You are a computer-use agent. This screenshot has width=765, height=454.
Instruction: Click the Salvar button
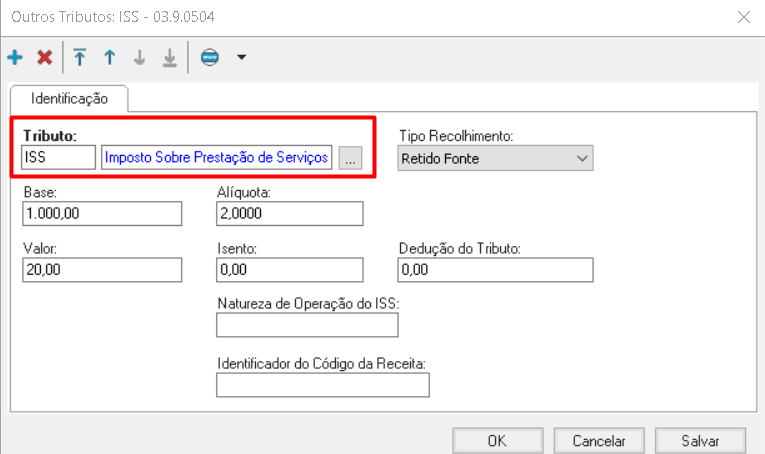pos(700,441)
